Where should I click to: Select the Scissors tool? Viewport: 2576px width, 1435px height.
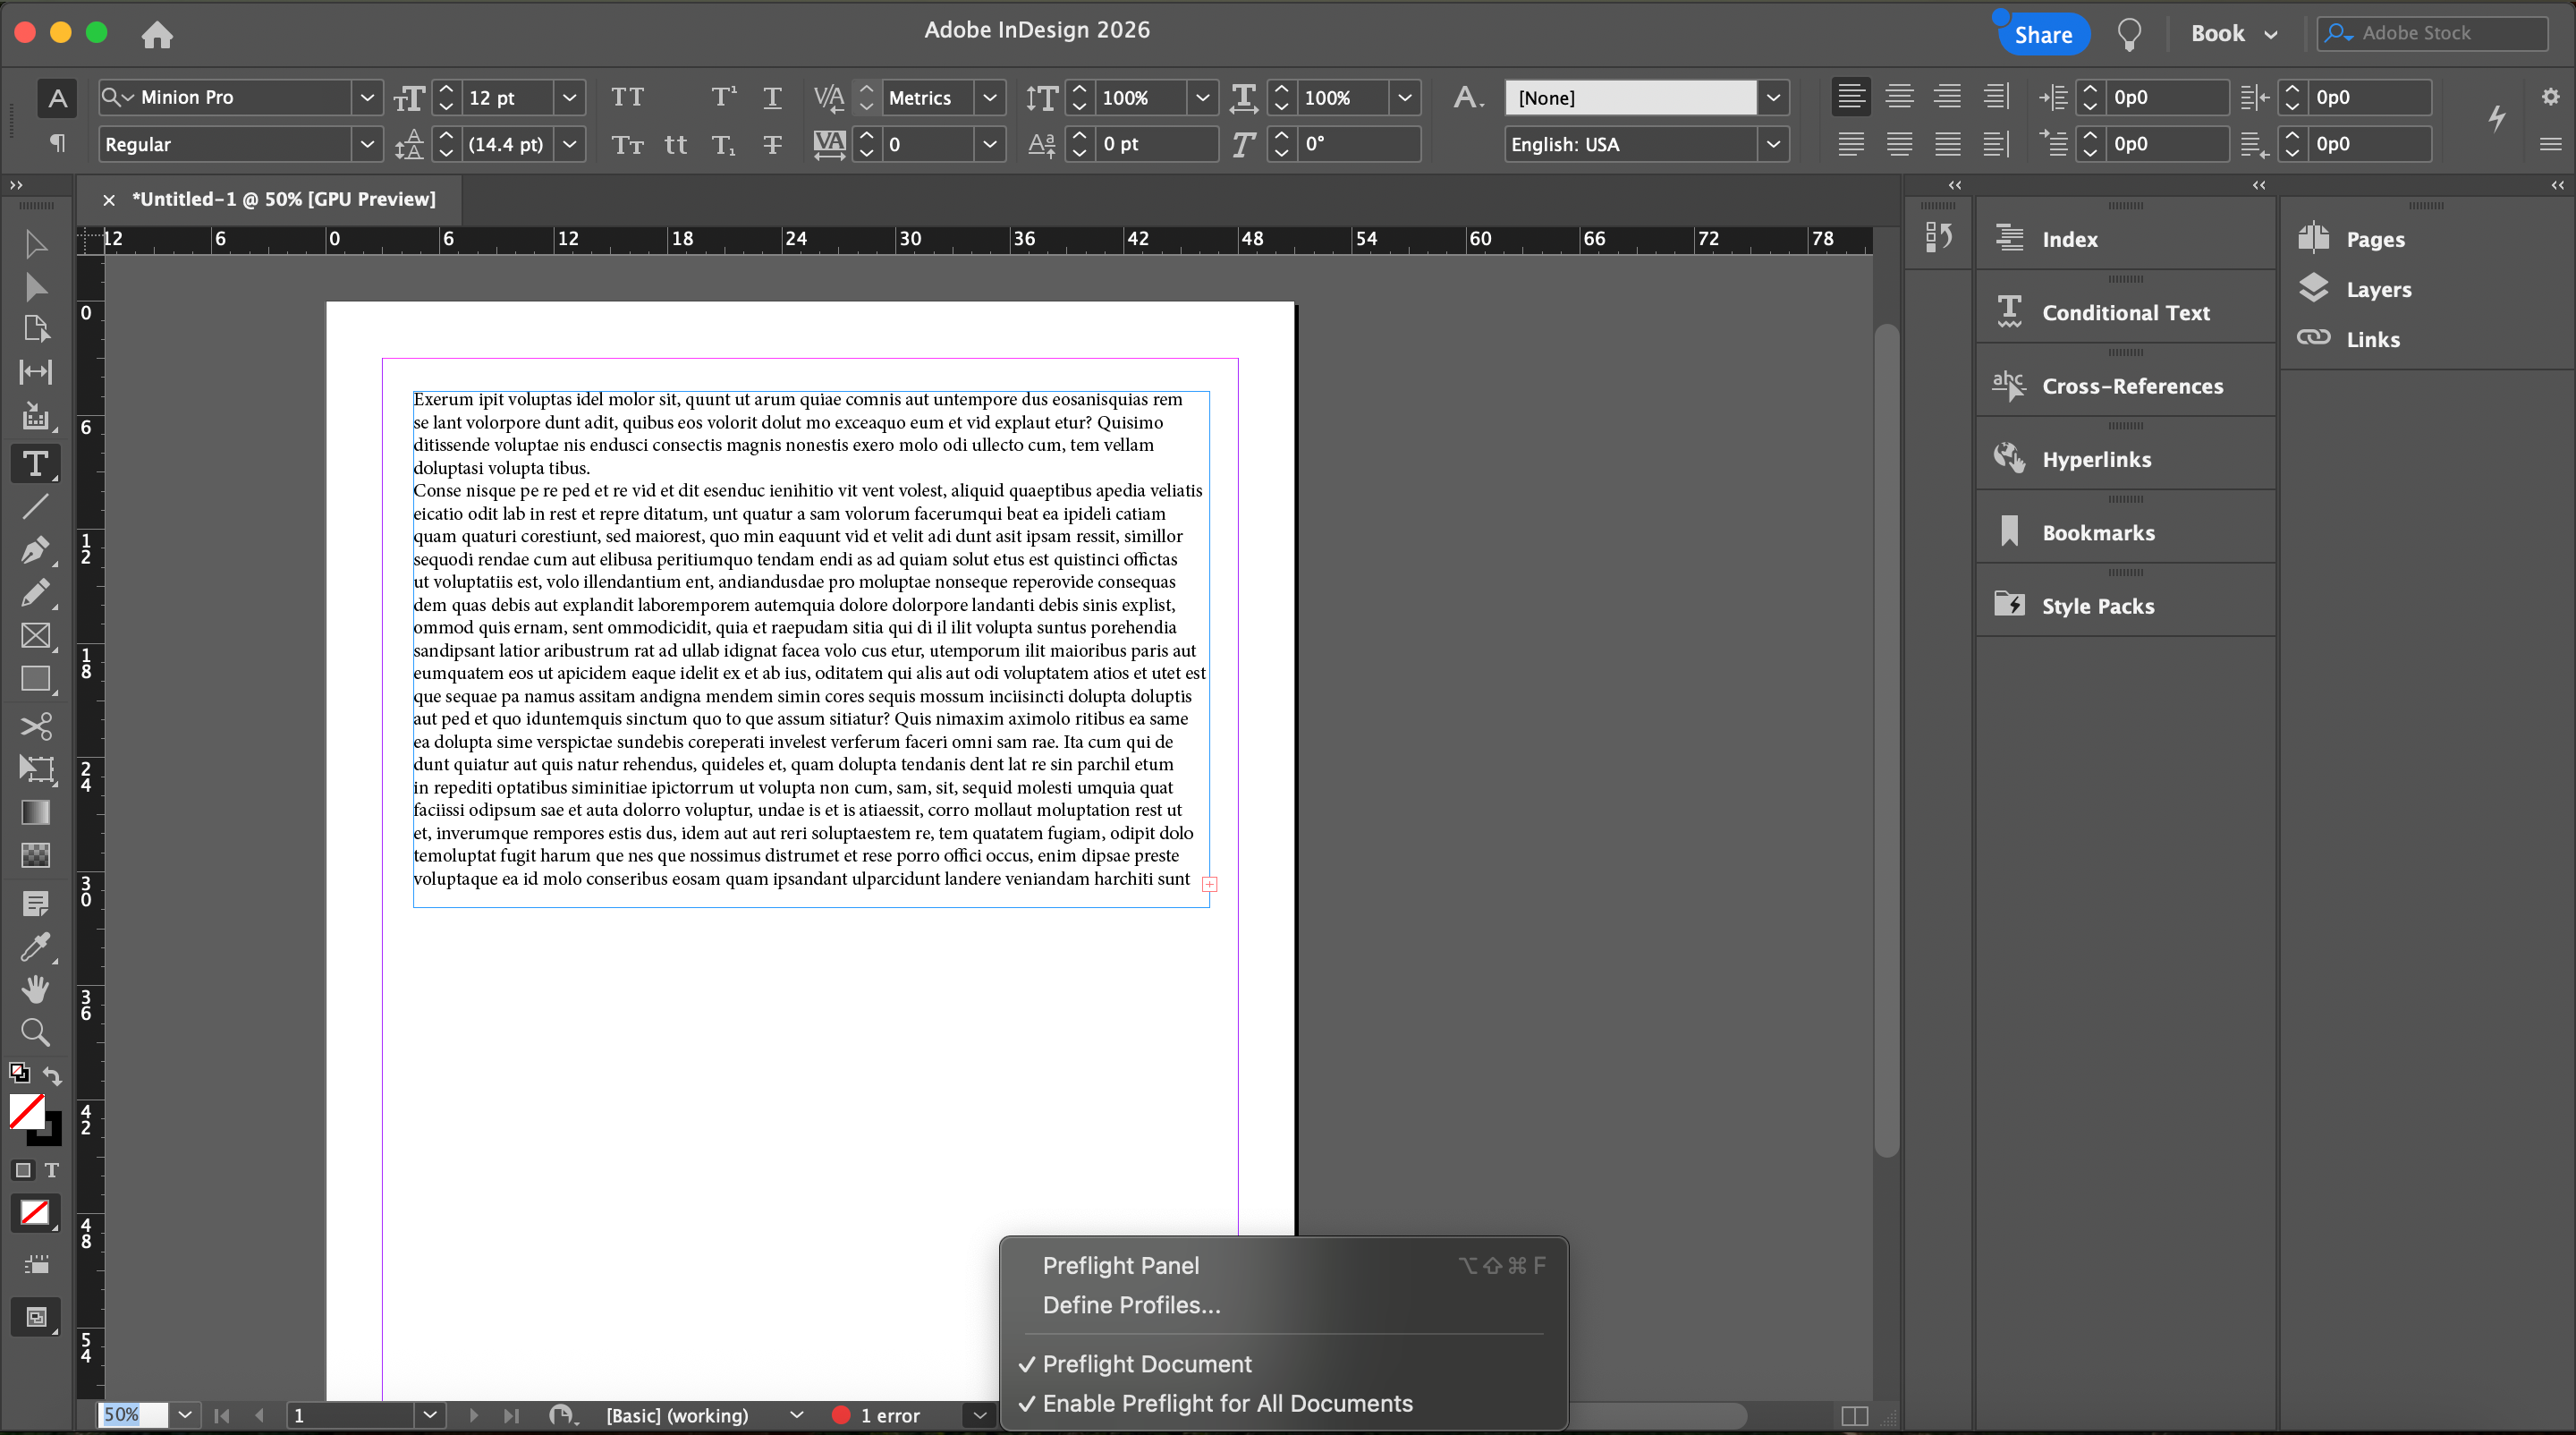click(35, 725)
